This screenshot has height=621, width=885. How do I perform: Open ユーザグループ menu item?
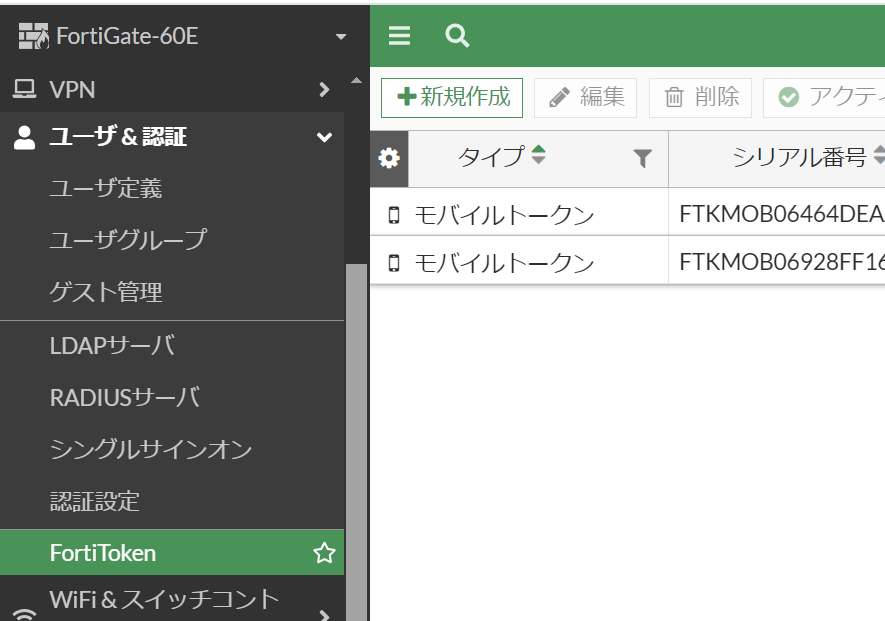point(172,239)
